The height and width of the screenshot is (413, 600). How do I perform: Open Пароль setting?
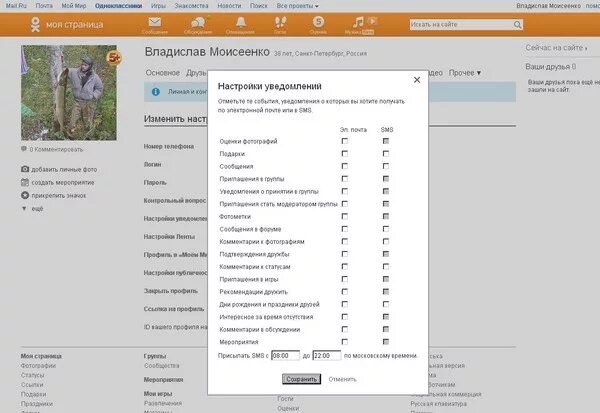pos(155,182)
